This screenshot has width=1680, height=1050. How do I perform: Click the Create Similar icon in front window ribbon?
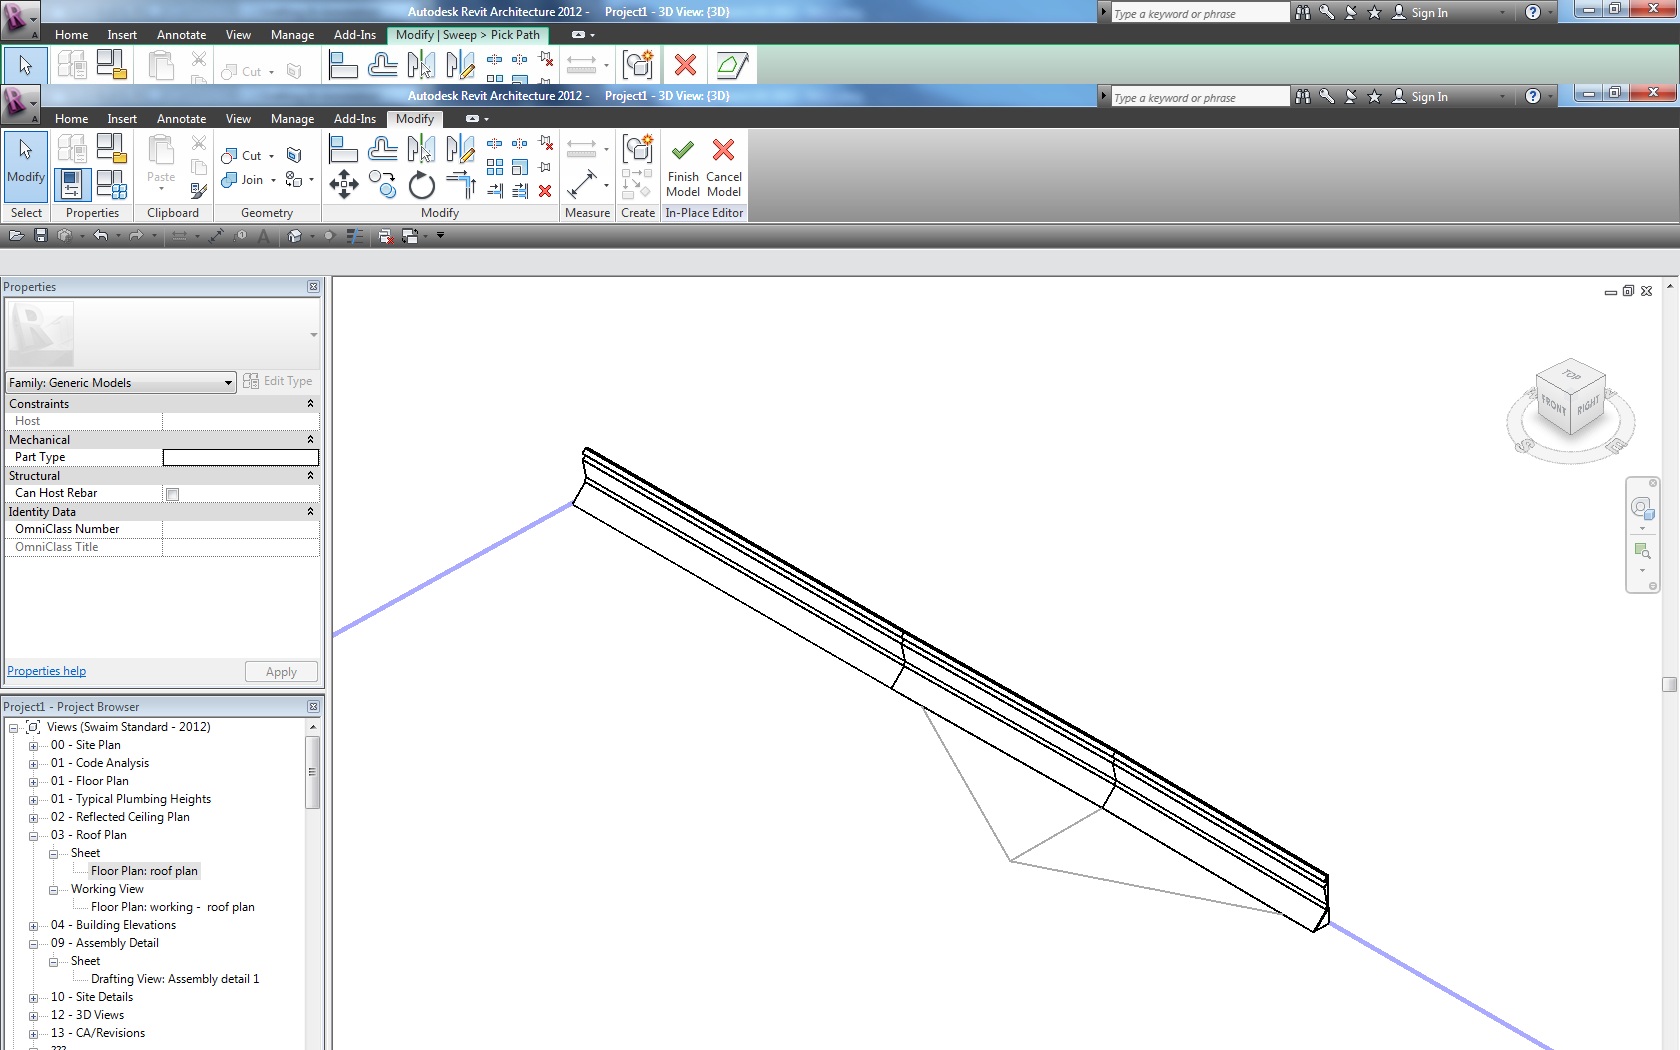point(637,150)
